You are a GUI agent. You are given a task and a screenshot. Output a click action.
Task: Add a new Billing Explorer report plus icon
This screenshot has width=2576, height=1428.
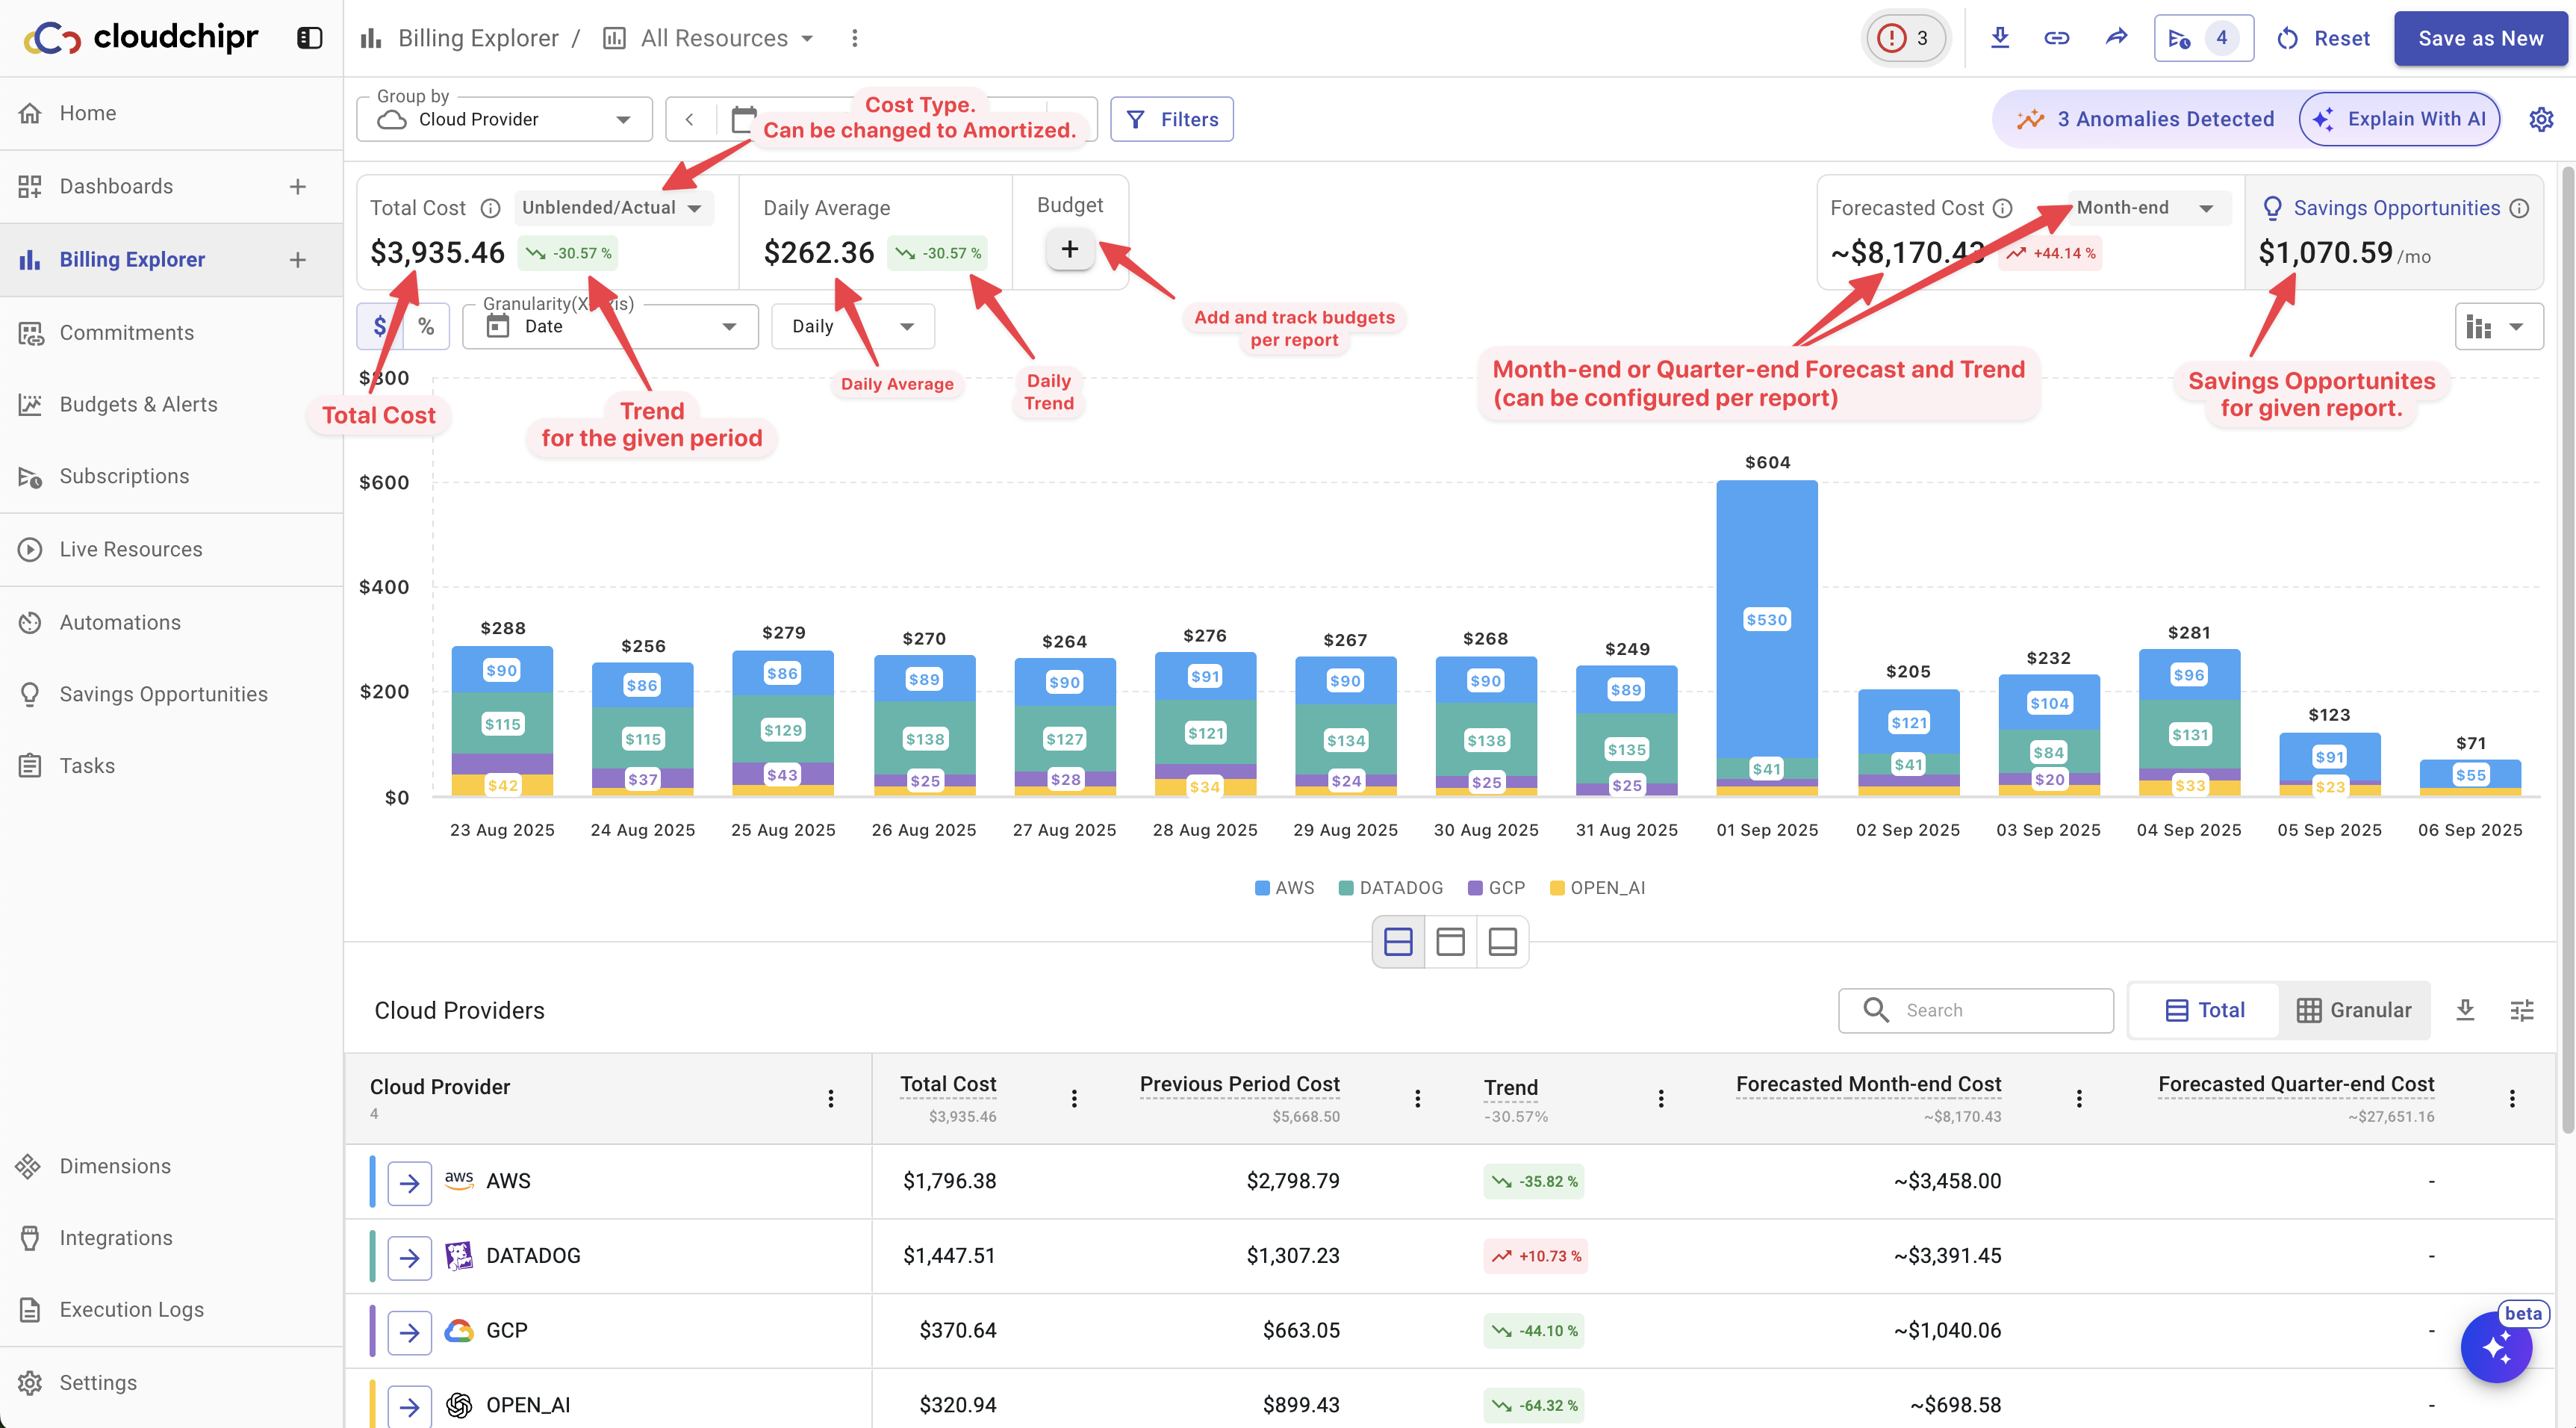tap(297, 260)
